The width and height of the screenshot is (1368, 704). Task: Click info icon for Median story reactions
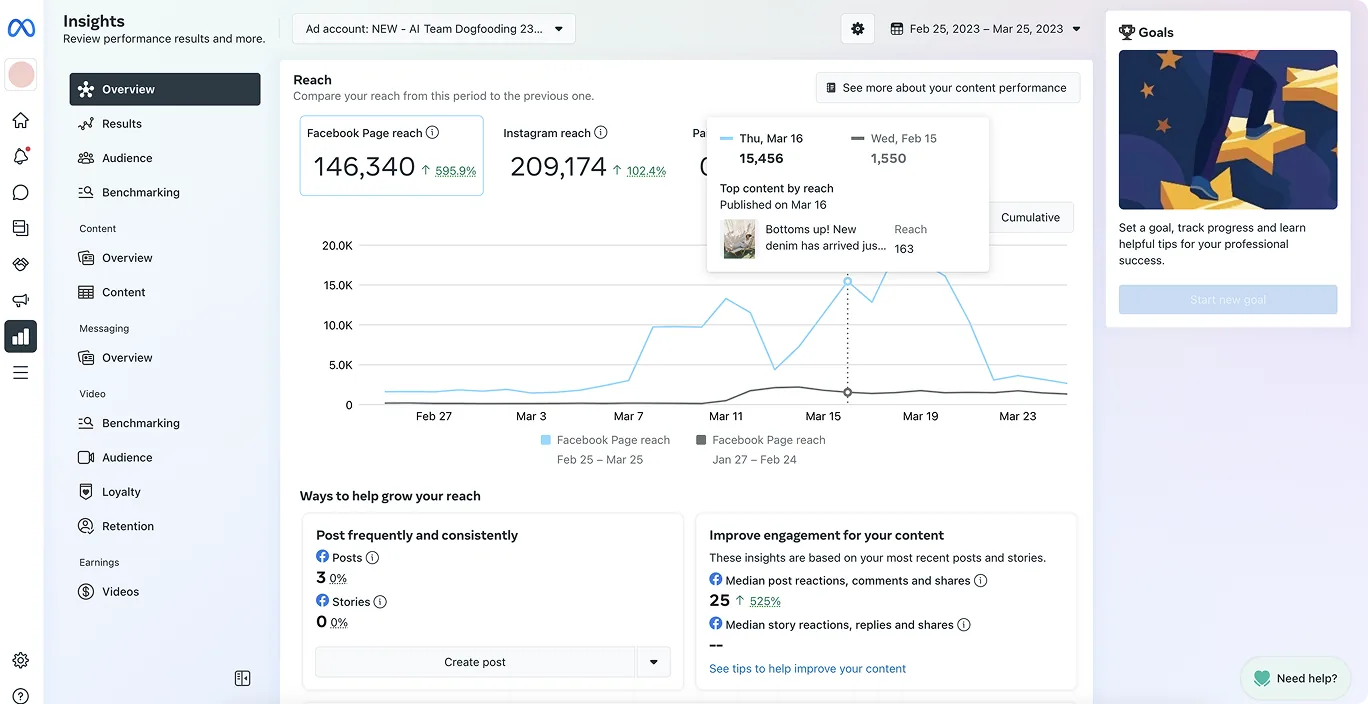tap(964, 625)
